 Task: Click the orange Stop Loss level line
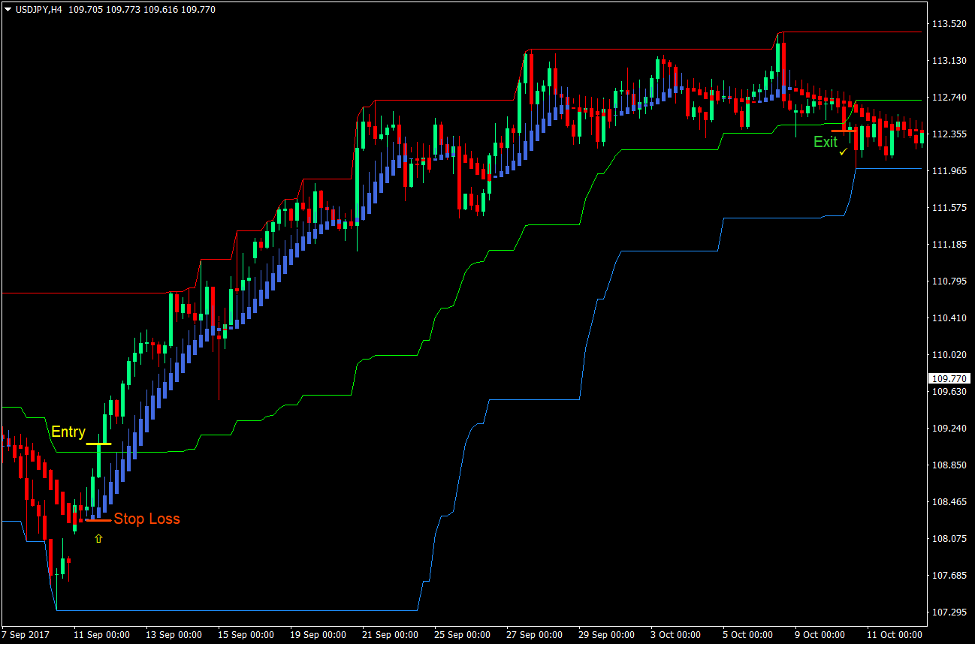98,520
